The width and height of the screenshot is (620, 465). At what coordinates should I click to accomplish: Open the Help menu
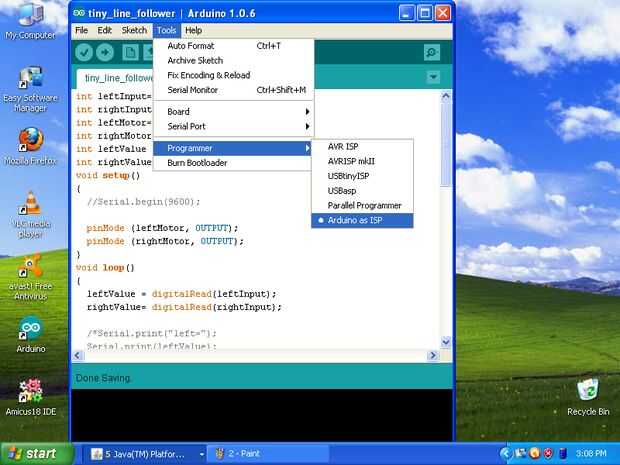pos(194,30)
